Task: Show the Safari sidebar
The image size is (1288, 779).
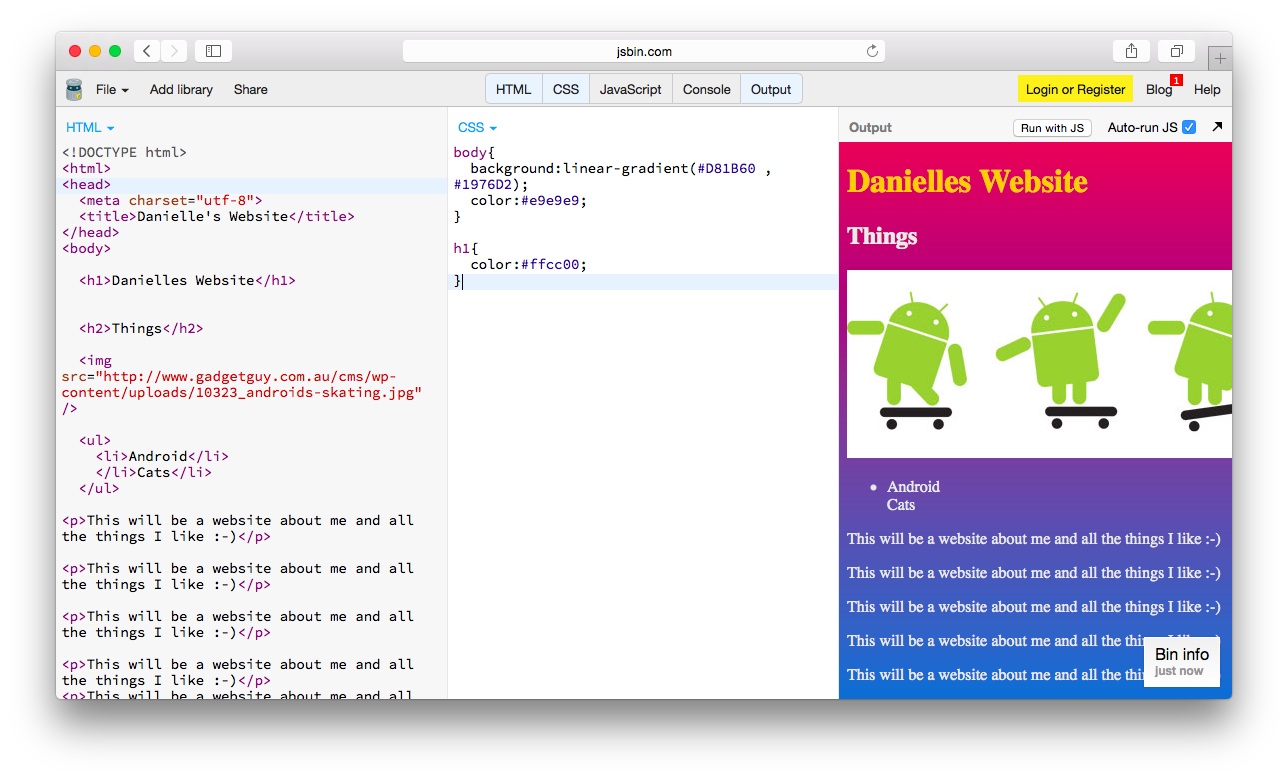Action: click(213, 51)
